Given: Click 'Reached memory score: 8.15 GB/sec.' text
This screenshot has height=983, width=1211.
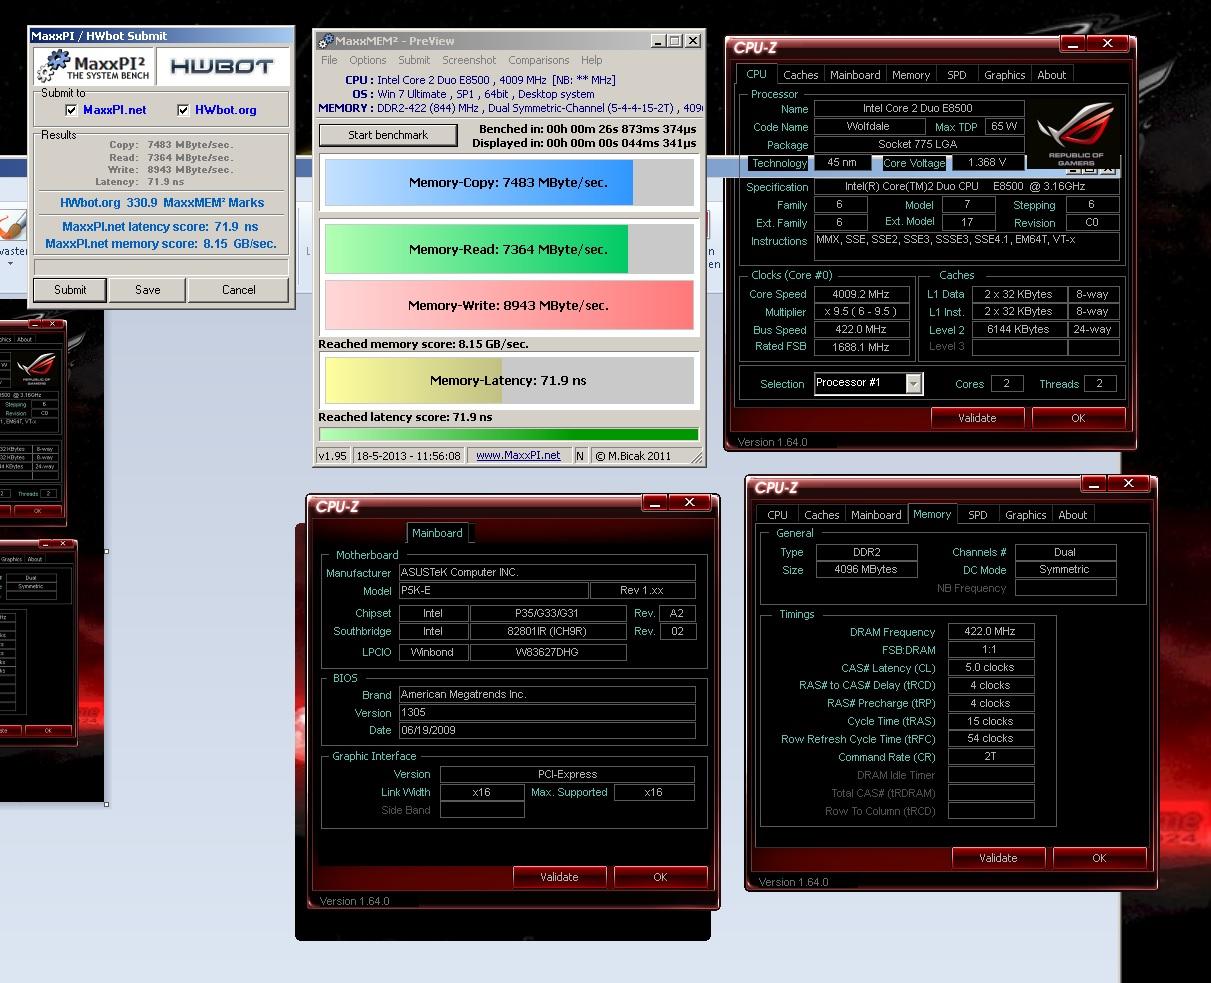Looking at the screenshot, I should pos(423,344).
